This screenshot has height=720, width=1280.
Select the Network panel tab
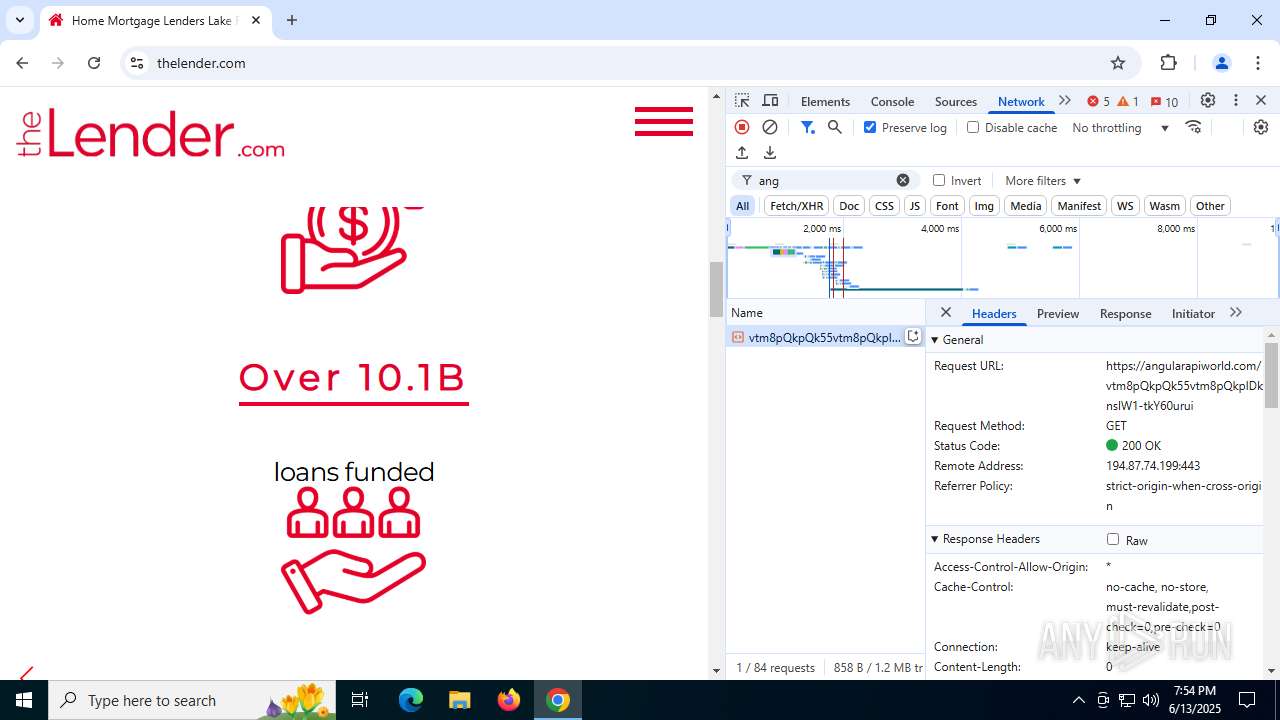click(1021, 101)
